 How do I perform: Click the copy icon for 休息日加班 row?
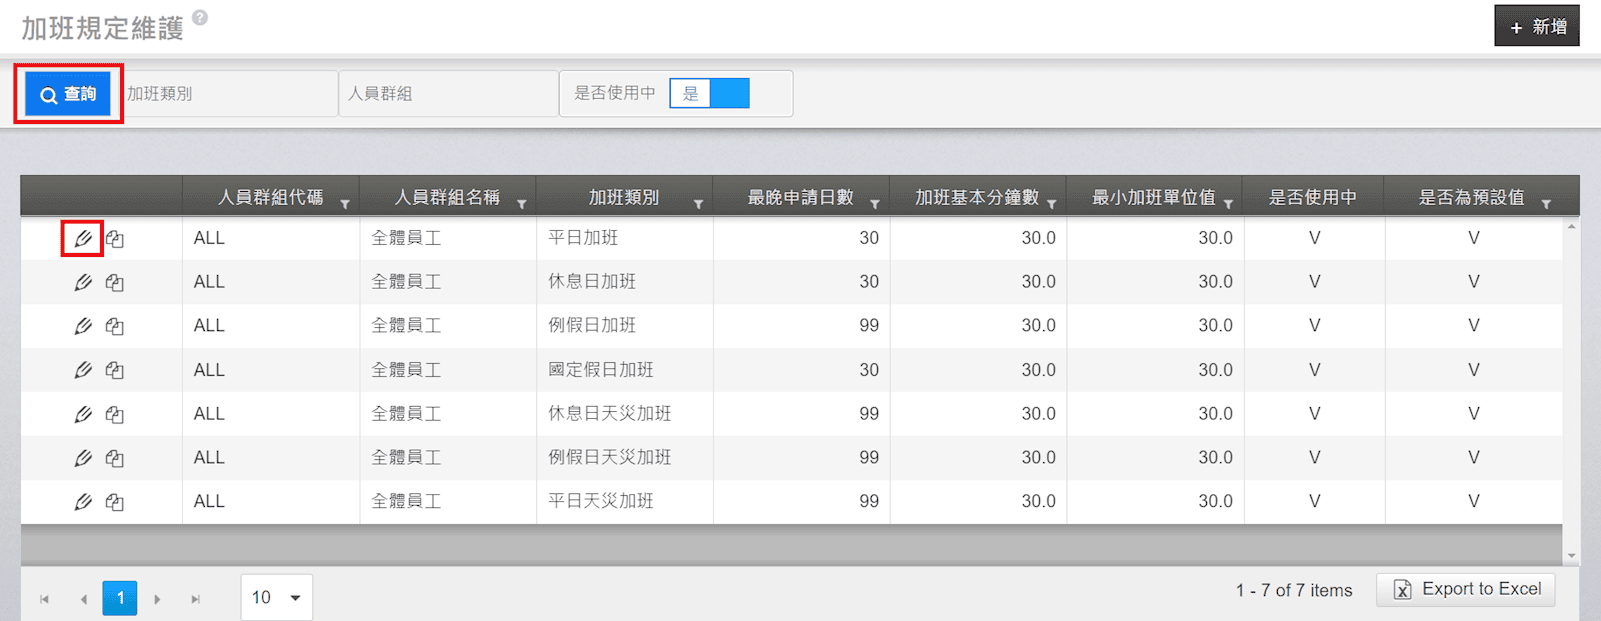(x=115, y=283)
